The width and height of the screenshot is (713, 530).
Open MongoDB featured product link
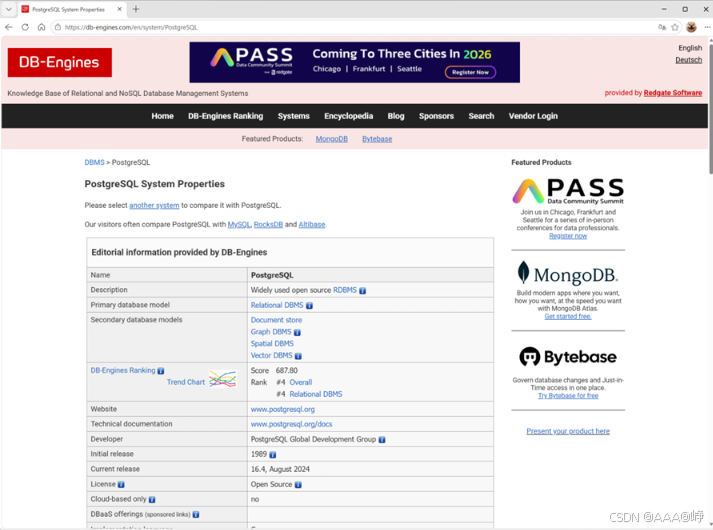pyautogui.click(x=331, y=139)
